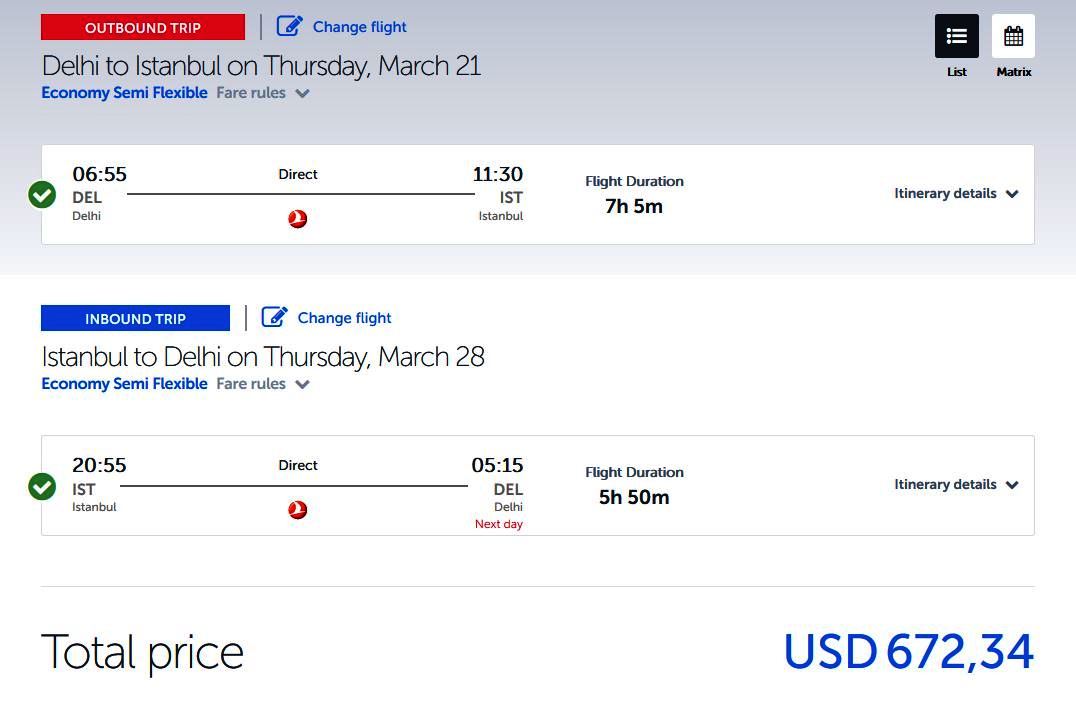Click the inbound Change flight pencil icon
The image size is (1076, 706).
click(274, 317)
